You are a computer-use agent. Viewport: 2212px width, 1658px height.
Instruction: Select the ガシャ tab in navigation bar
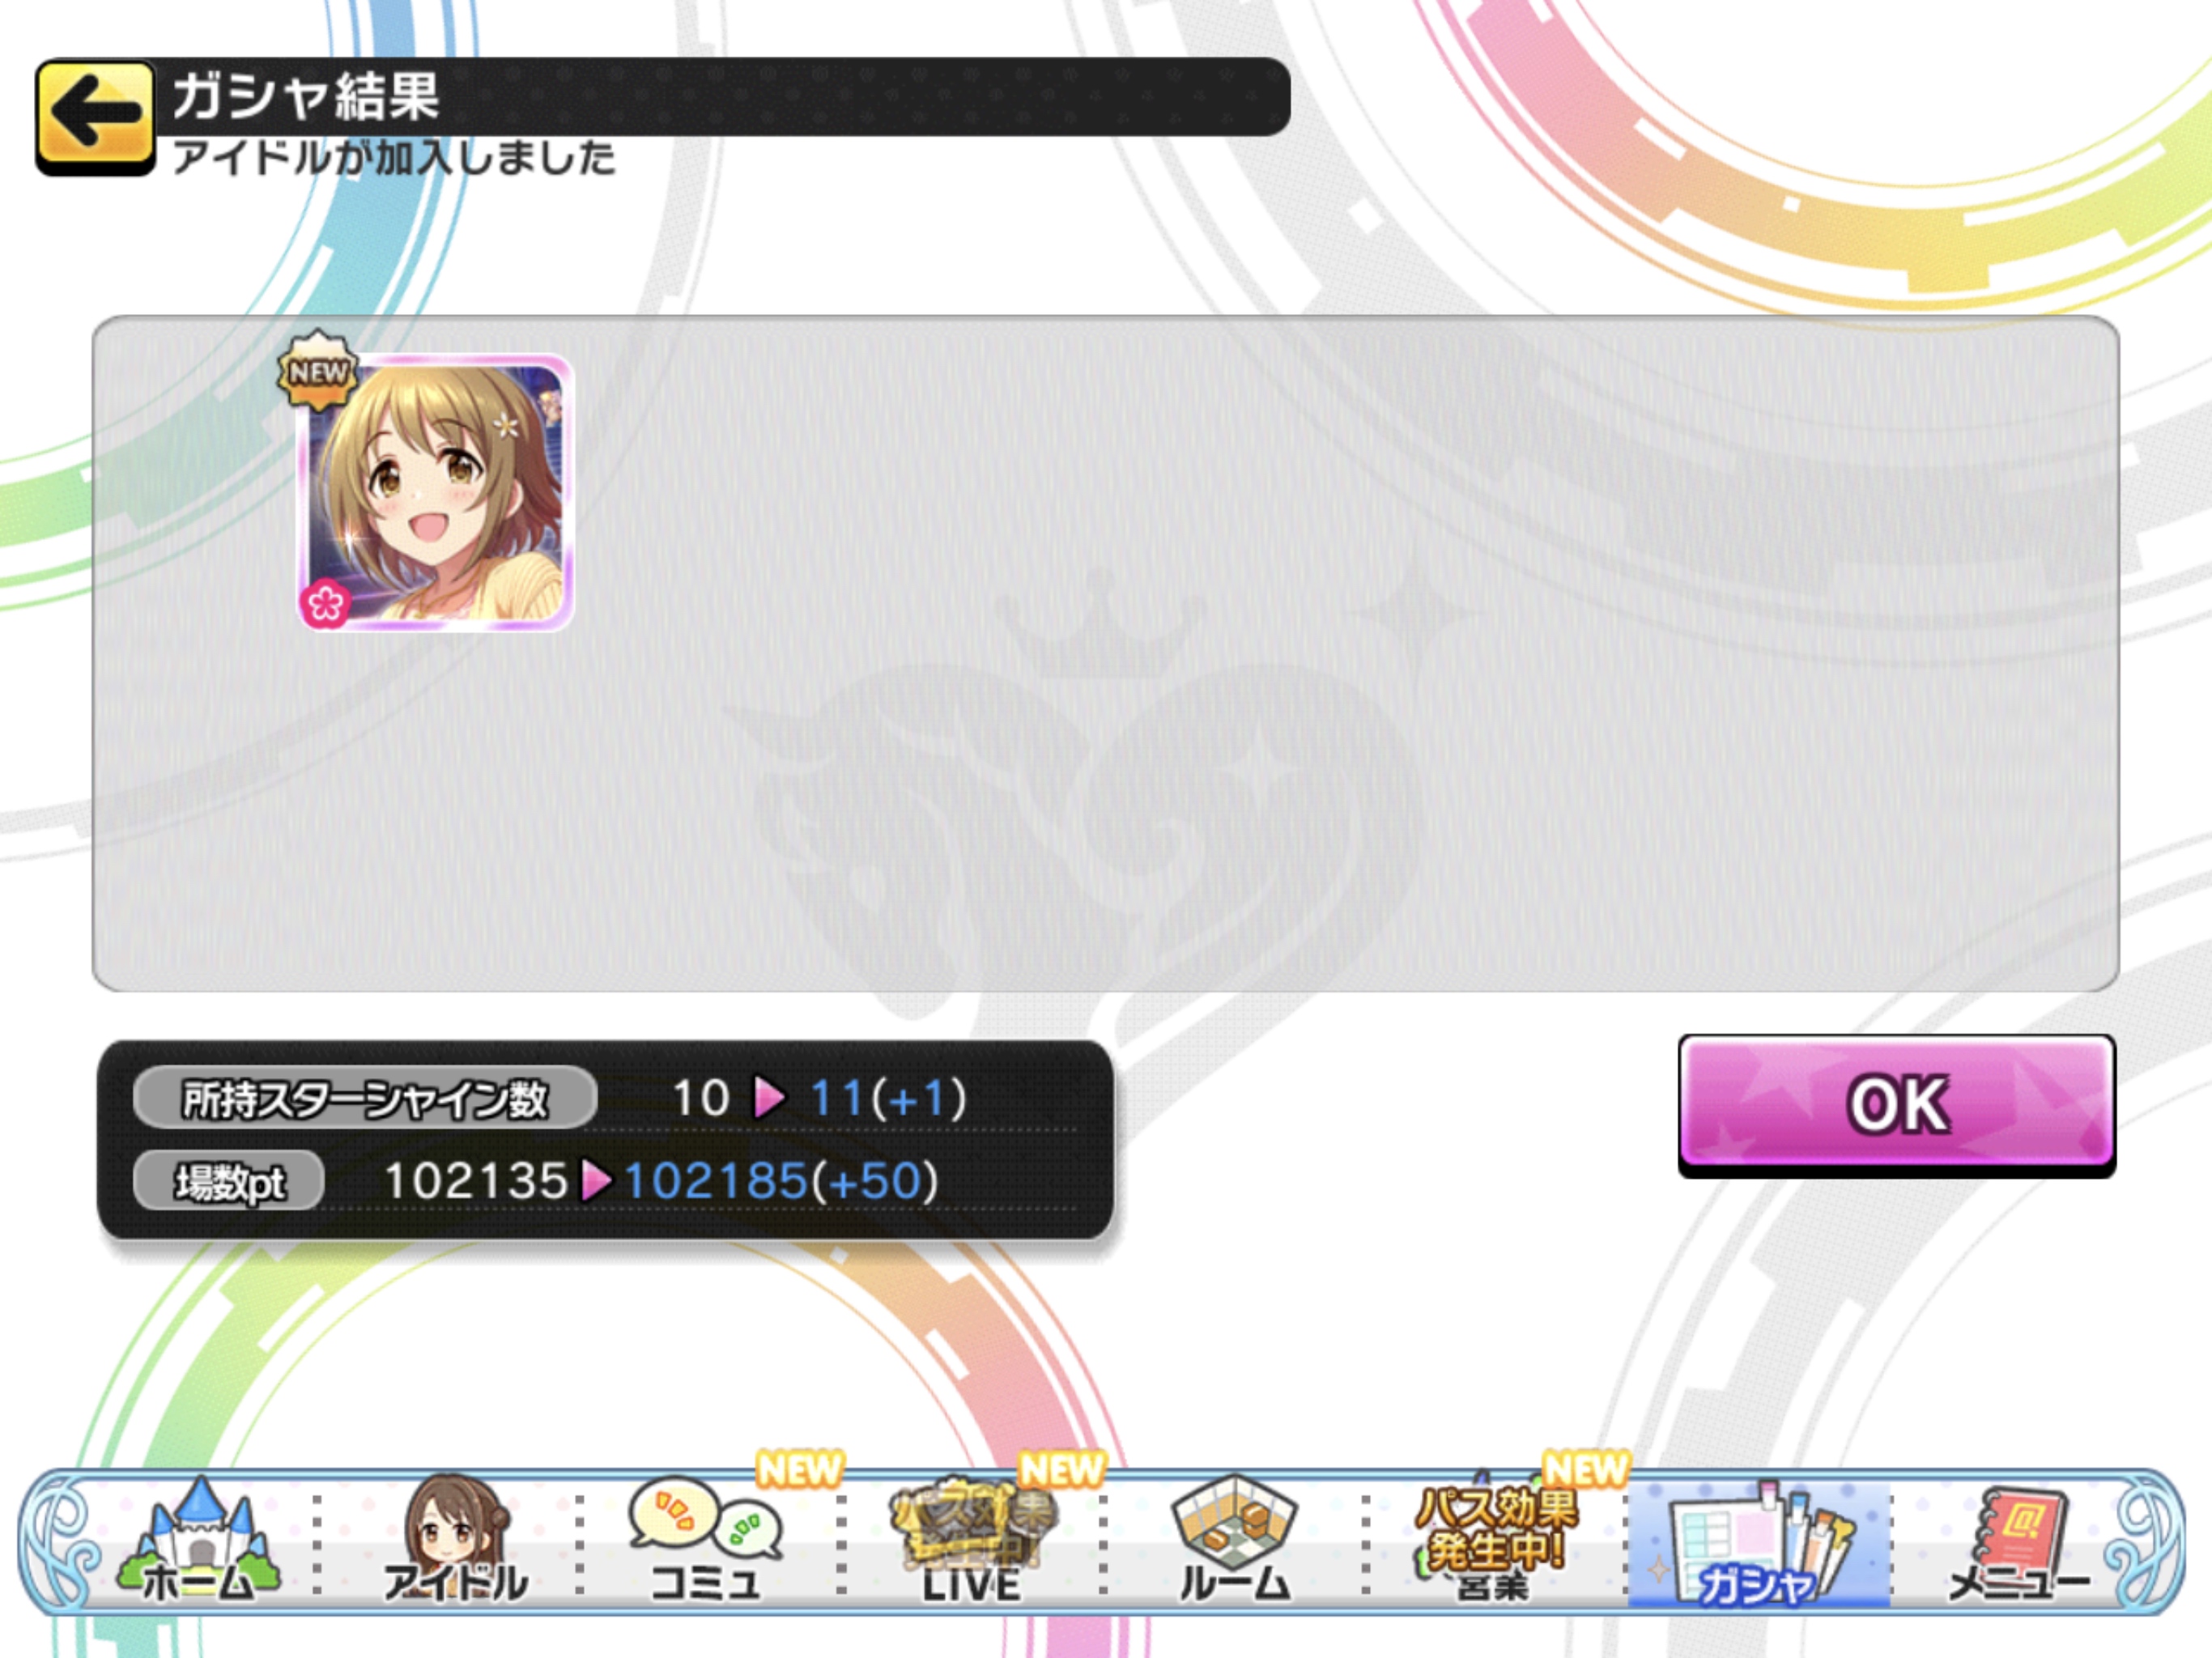tap(1758, 1545)
